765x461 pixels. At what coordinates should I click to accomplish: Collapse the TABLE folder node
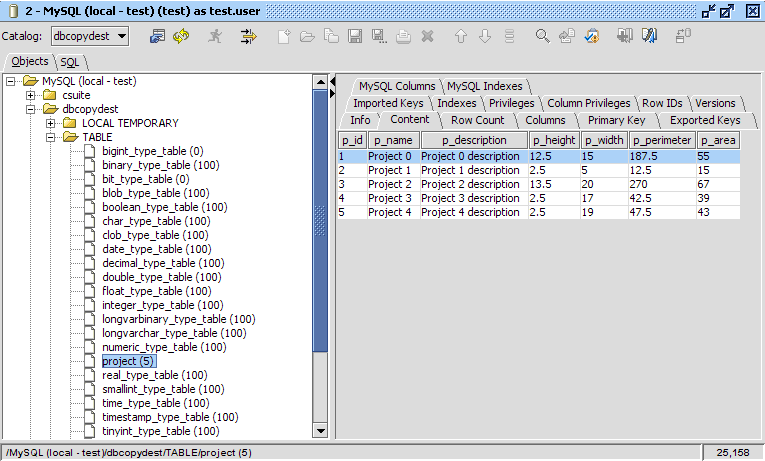coord(51,137)
